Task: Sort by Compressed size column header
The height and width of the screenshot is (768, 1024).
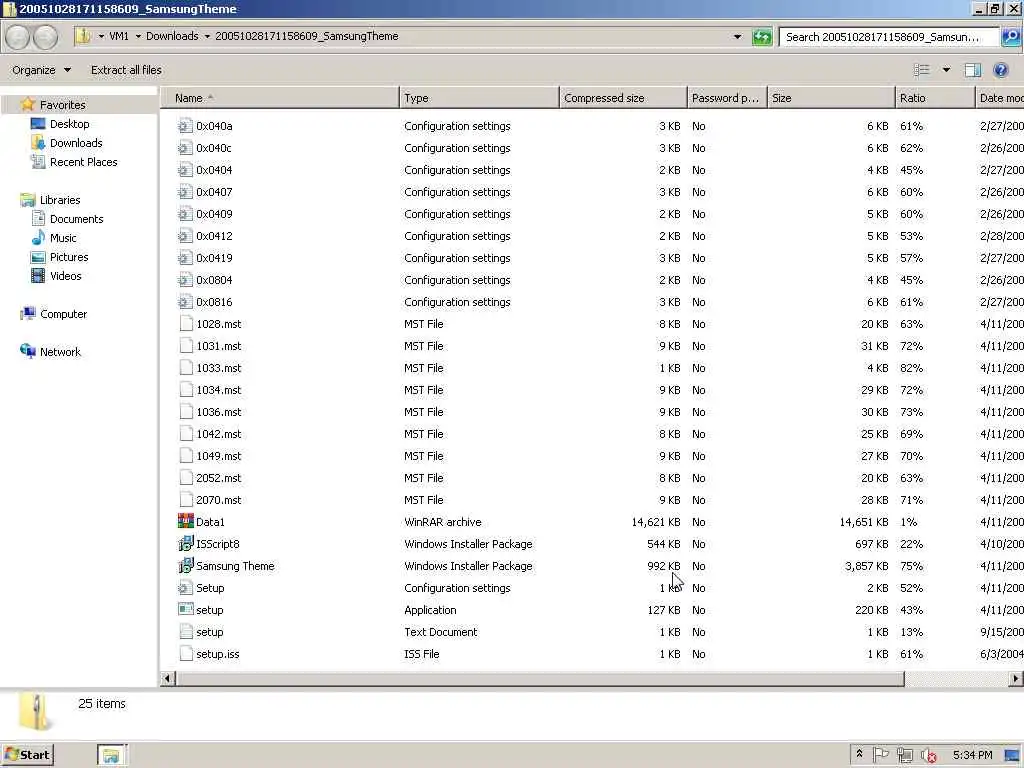Action: tap(623, 98)
